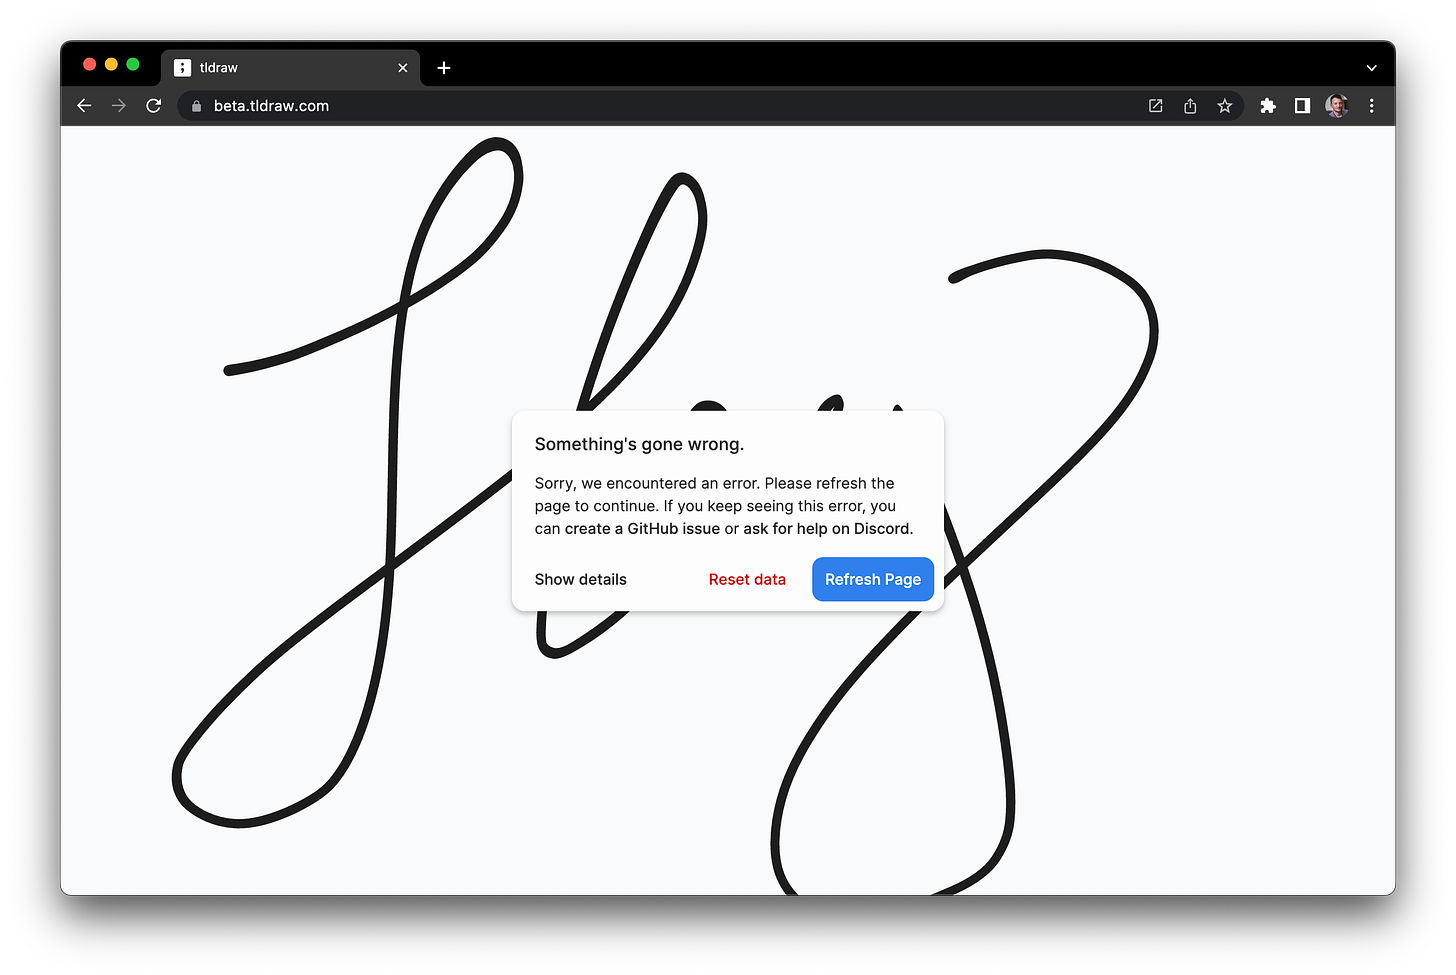Reload the page with the refresh icon
The height and width of the screenshot is (975, 1456).
point(154,106)
